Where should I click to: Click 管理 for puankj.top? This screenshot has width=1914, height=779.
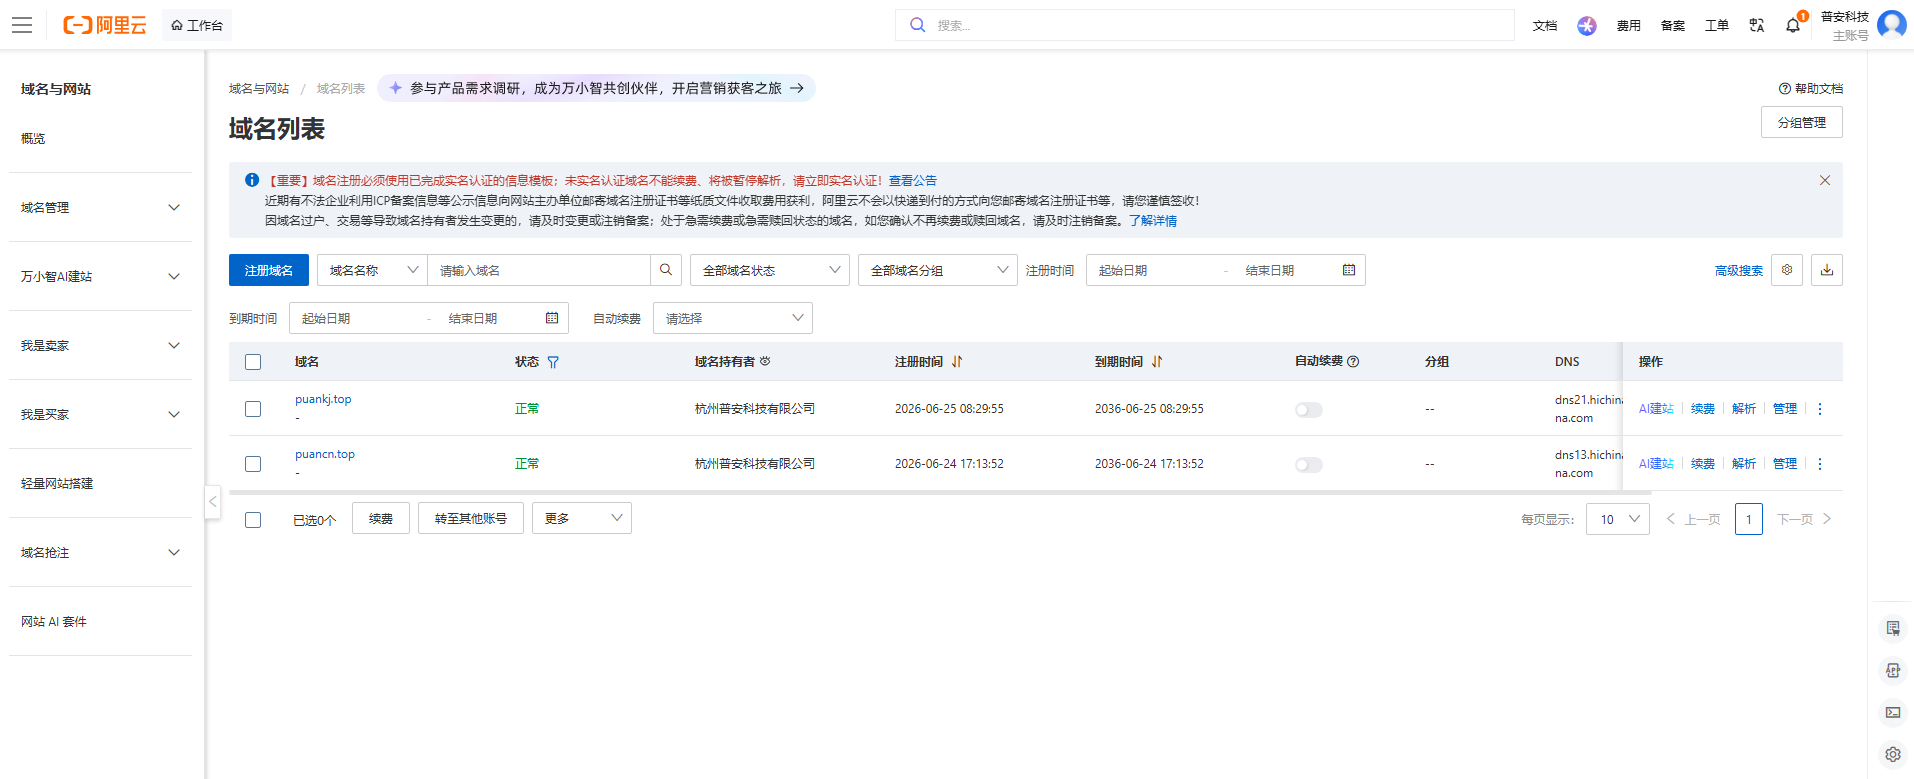[x=1785, y=409]
